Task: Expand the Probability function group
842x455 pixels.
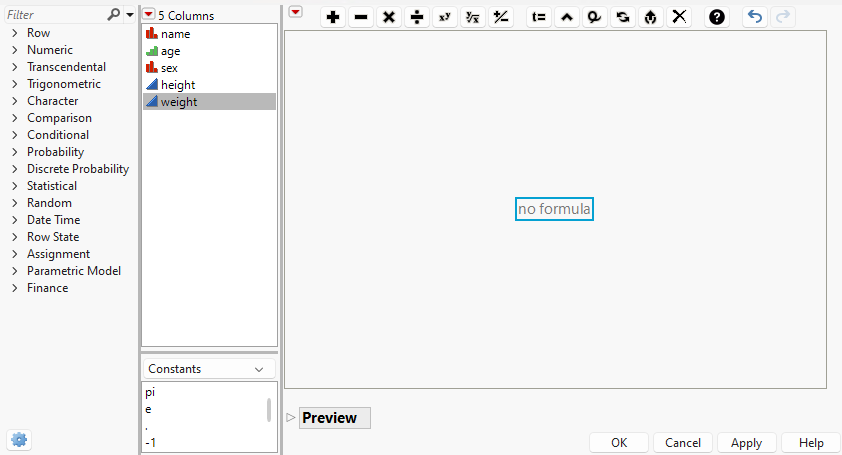Action: click(x=14, y=152)
